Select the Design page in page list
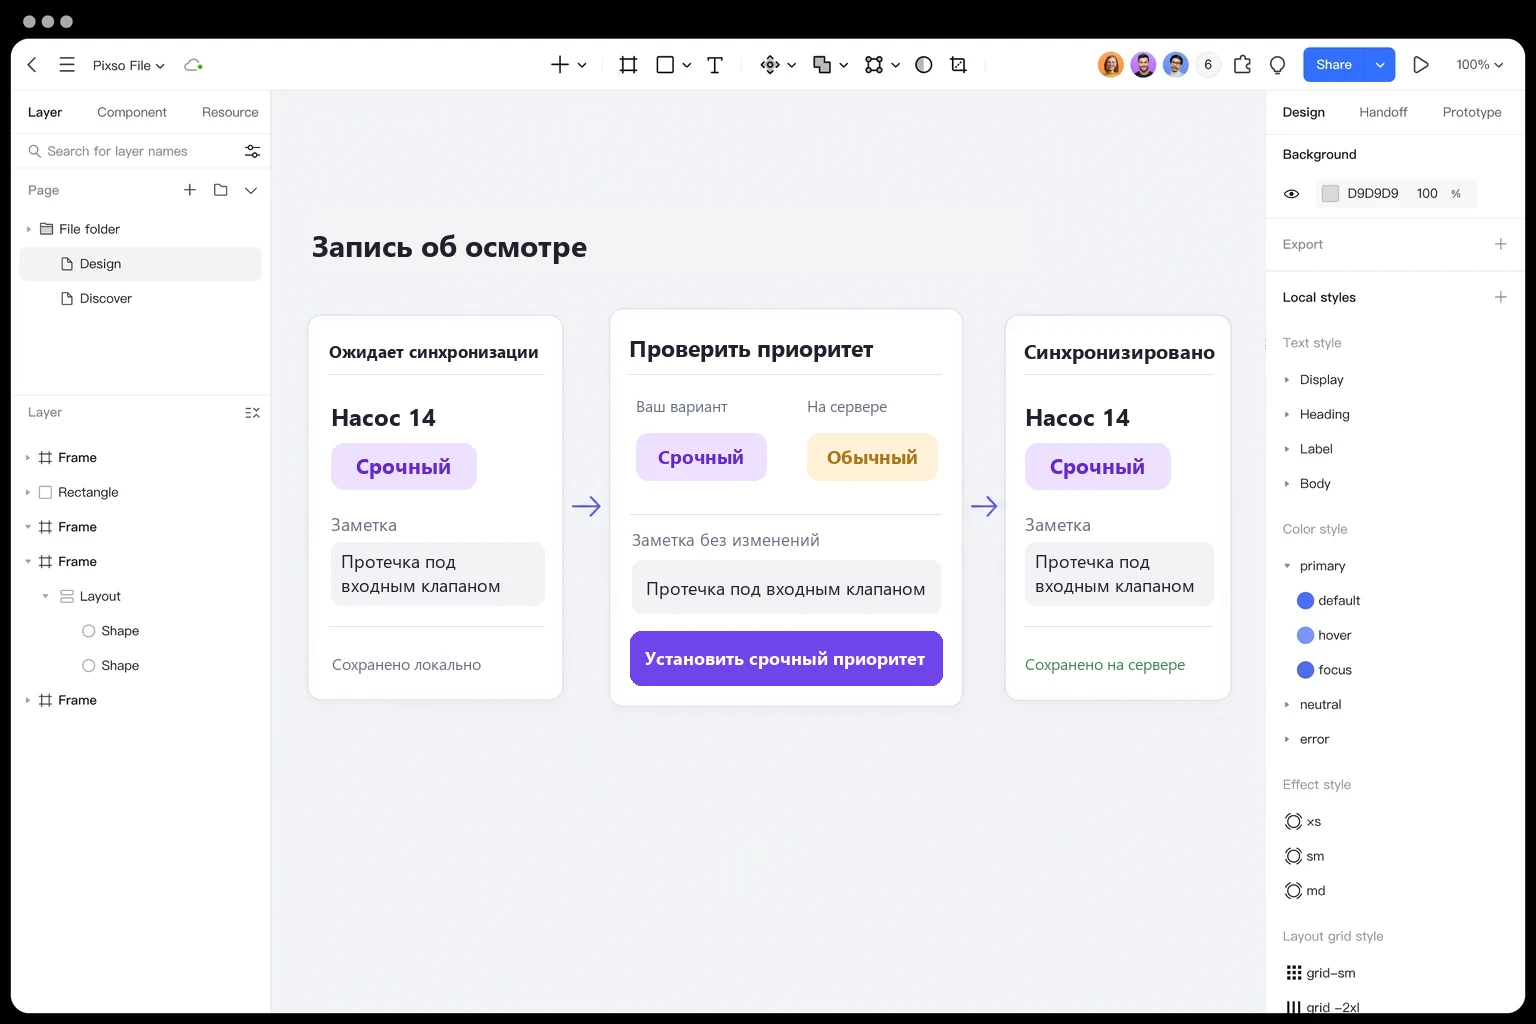Image resolution: width=1536 pixels, height=1024 pixels. [141, 264]
